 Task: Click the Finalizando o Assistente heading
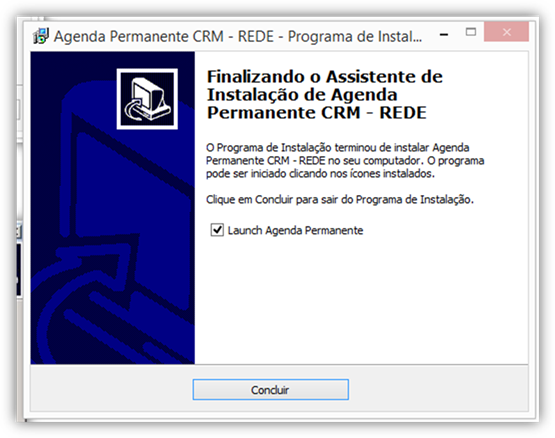[325, 95]
